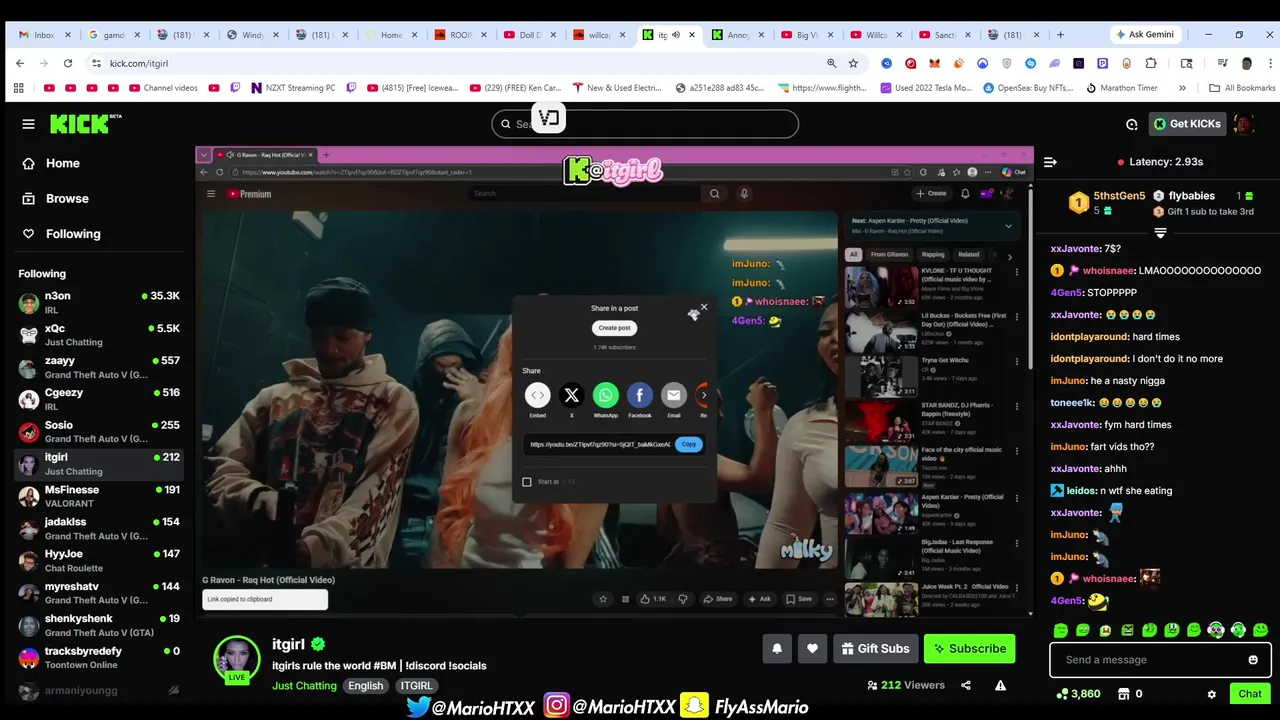Open MsFinesse channel in Following list
Screen dimensions: 1280x720
click(x=99, y=496)
